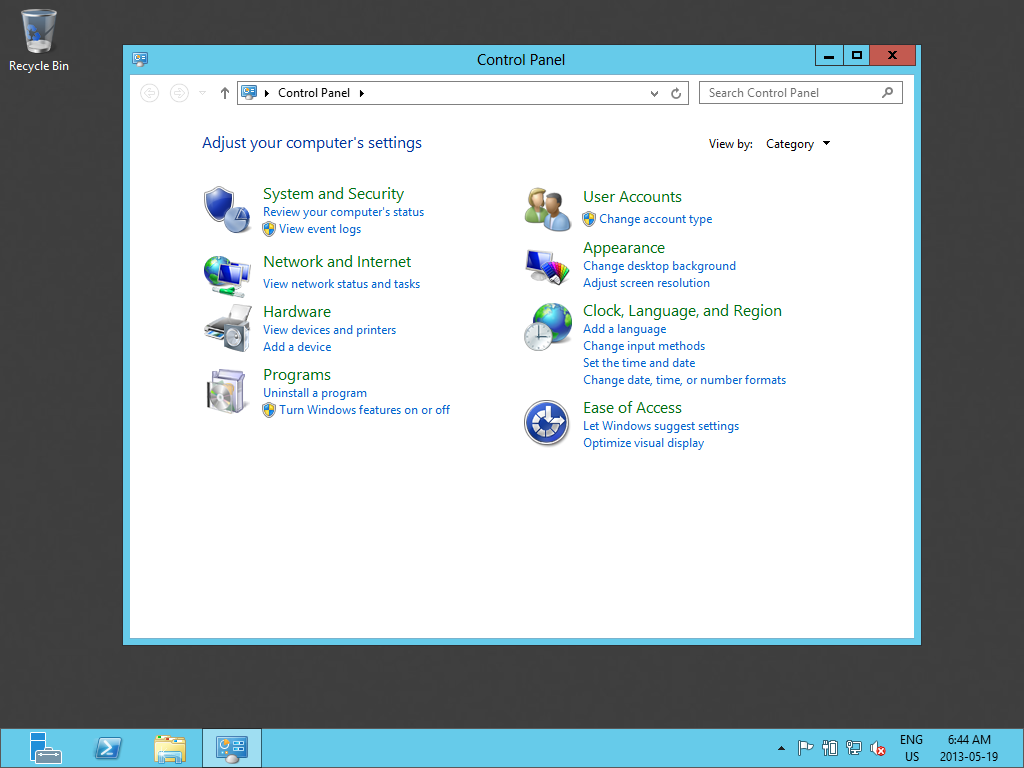Open Server Manager from the taskbar
This screenshot has height=768, width=1024.
coord(46,748)
